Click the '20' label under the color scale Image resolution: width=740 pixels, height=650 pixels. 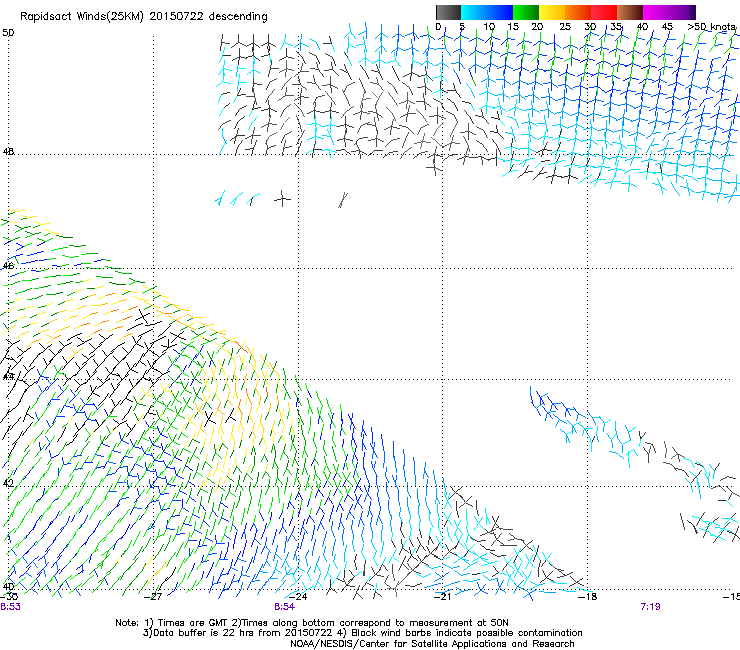coord(537,27)
